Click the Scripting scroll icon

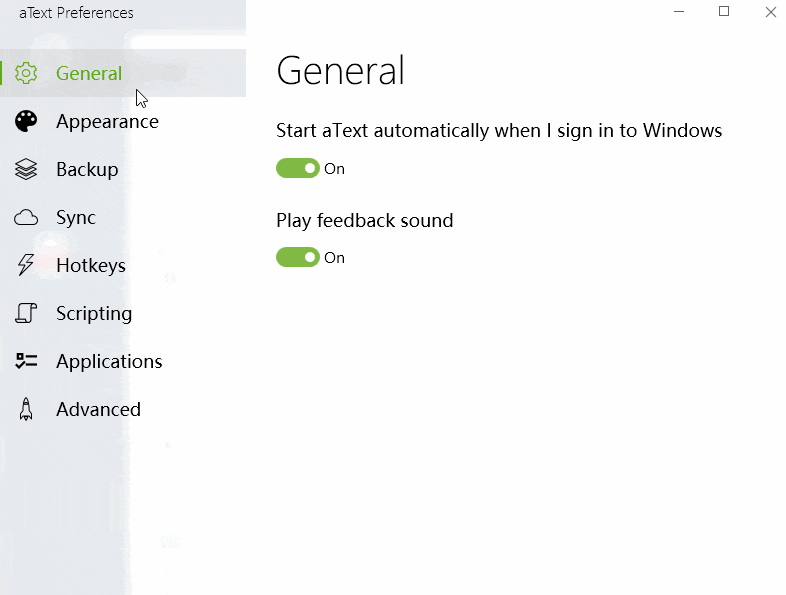click(x=26, y=313)
